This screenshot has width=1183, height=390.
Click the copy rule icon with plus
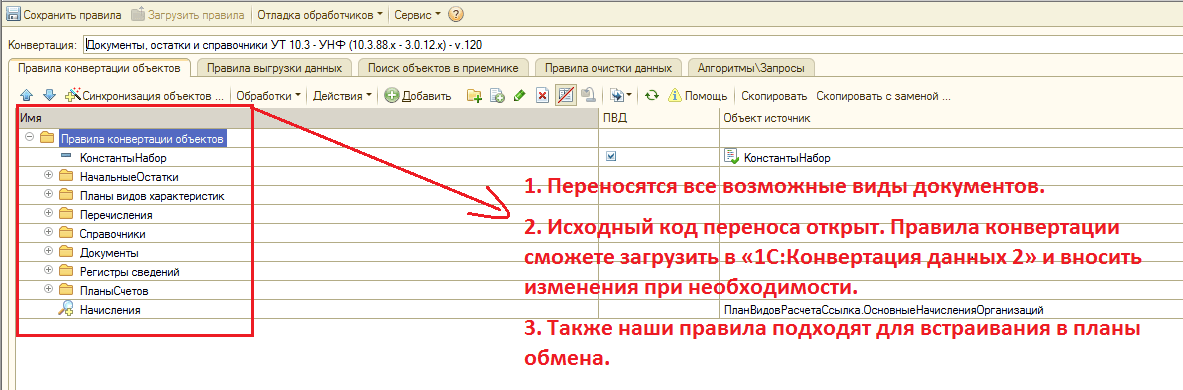[x=497, y=96]
